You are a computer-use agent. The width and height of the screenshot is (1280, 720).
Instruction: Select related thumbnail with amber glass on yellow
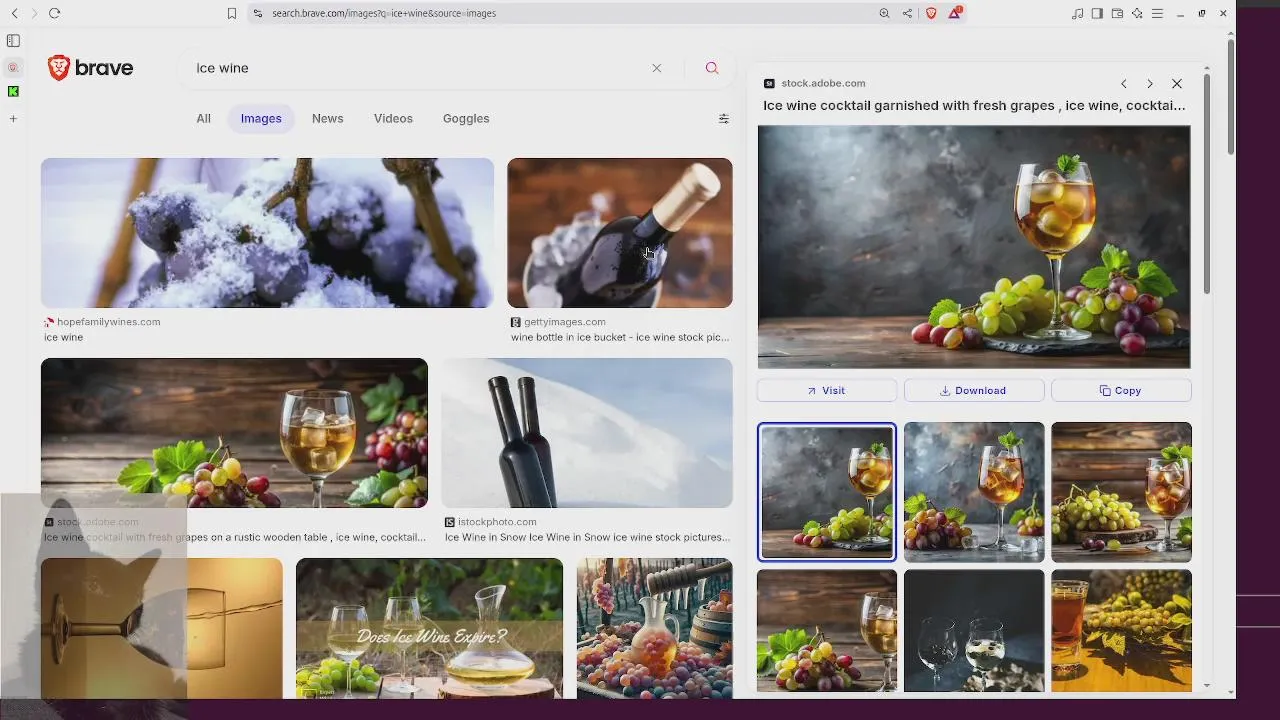pyautogui.click(x=1121, y=631)
